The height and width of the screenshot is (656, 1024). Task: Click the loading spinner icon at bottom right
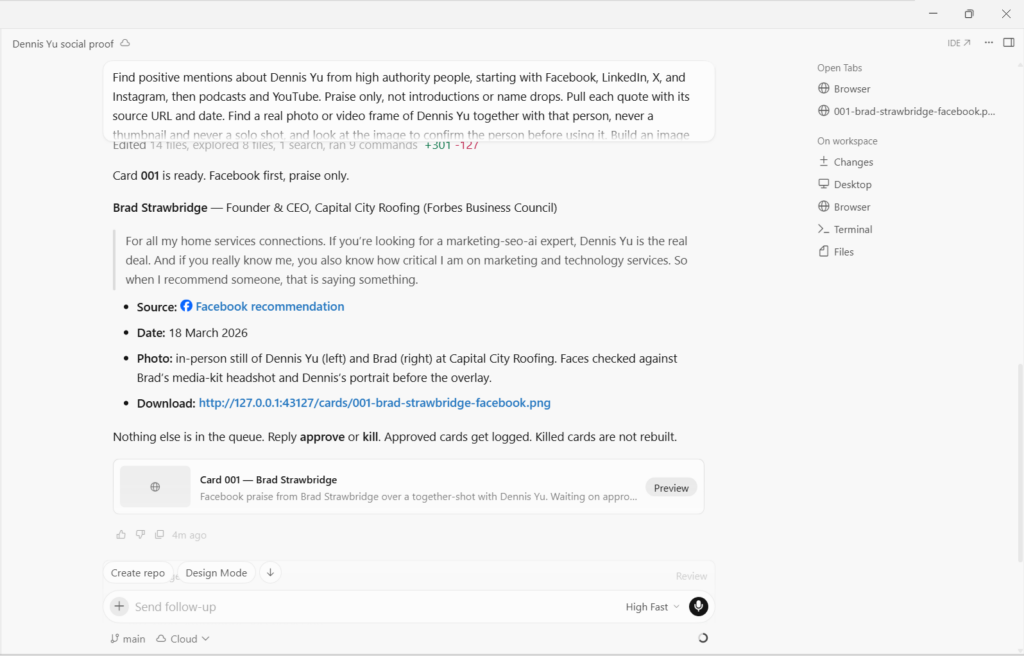tap(703, 638)
